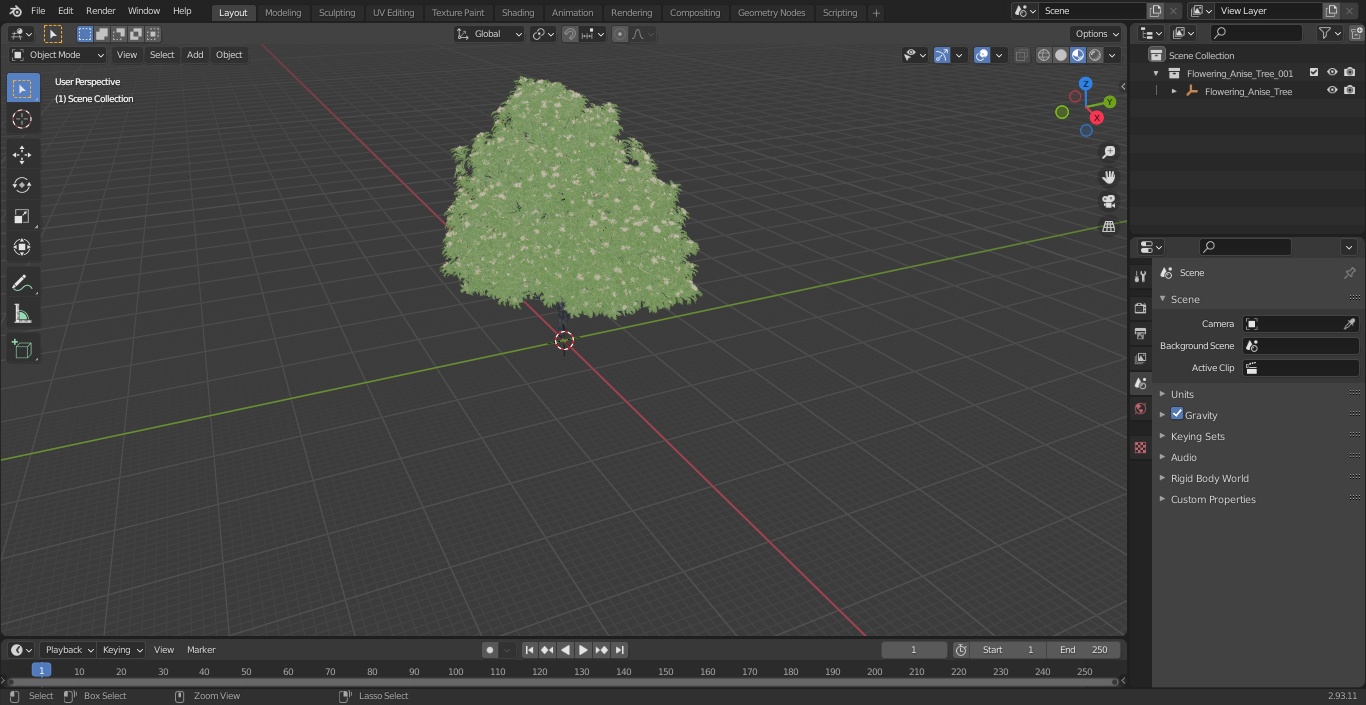
Task: Toggle visibility of Flowering_Anise_Tree object
Action: tap(1332, 91)
